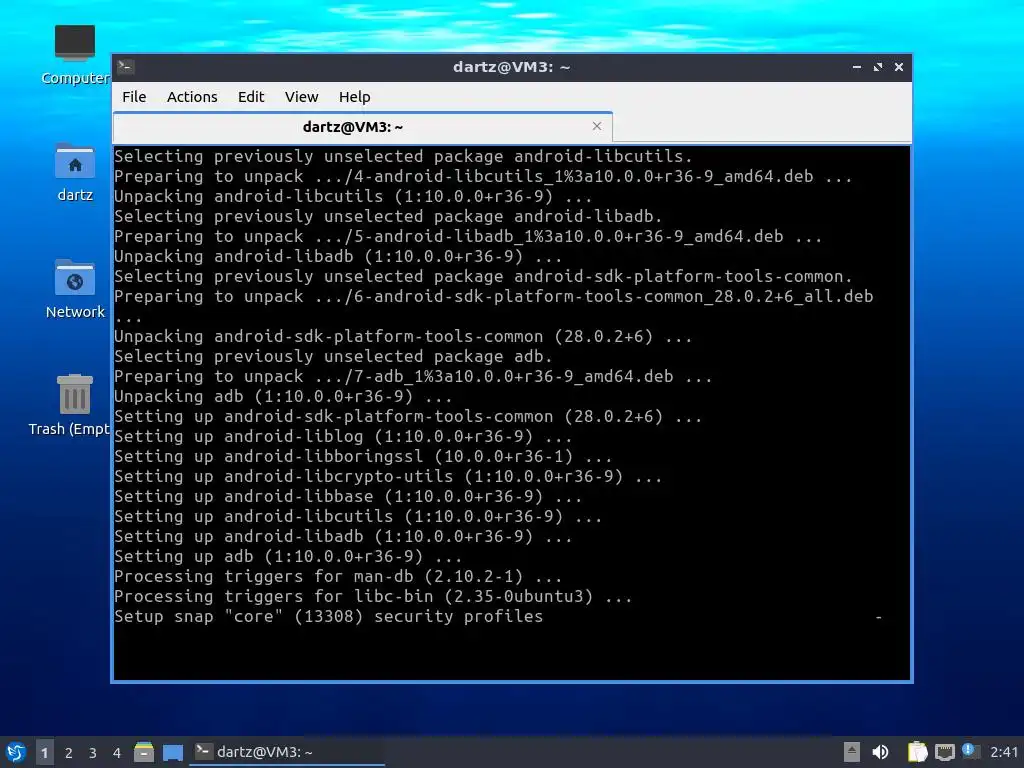Click the 'Setting up android-libboringssl' line

pos(363,456)
